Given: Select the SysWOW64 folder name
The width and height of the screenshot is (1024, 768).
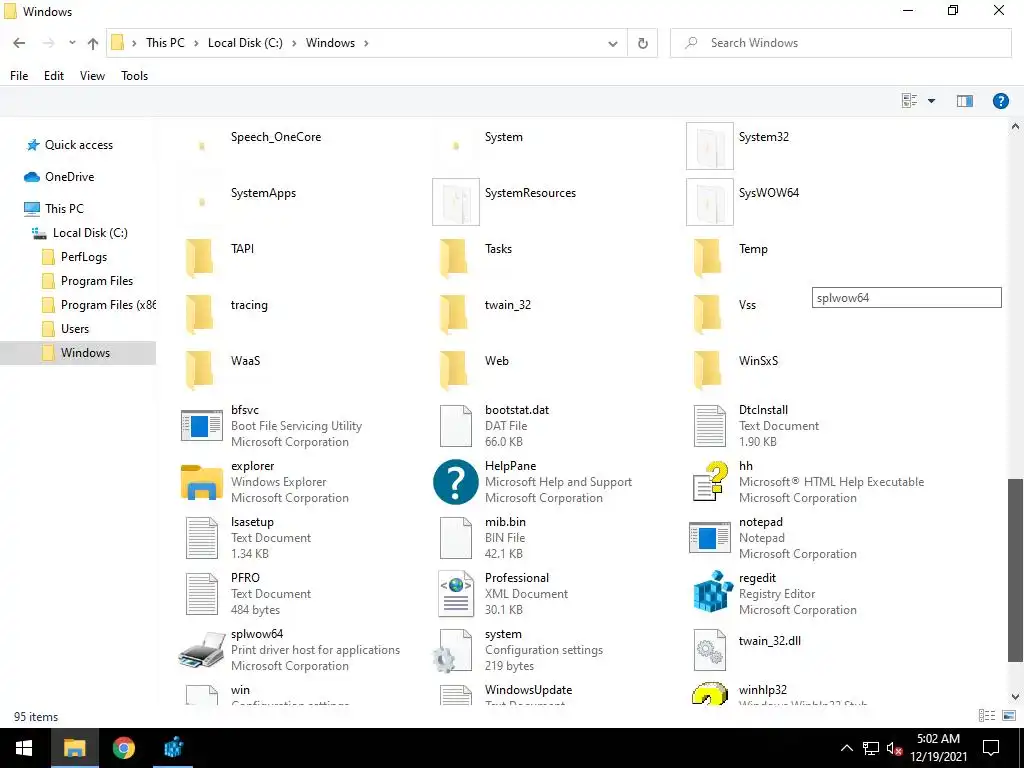Looking at the screenshot, I should pos(769,193).
